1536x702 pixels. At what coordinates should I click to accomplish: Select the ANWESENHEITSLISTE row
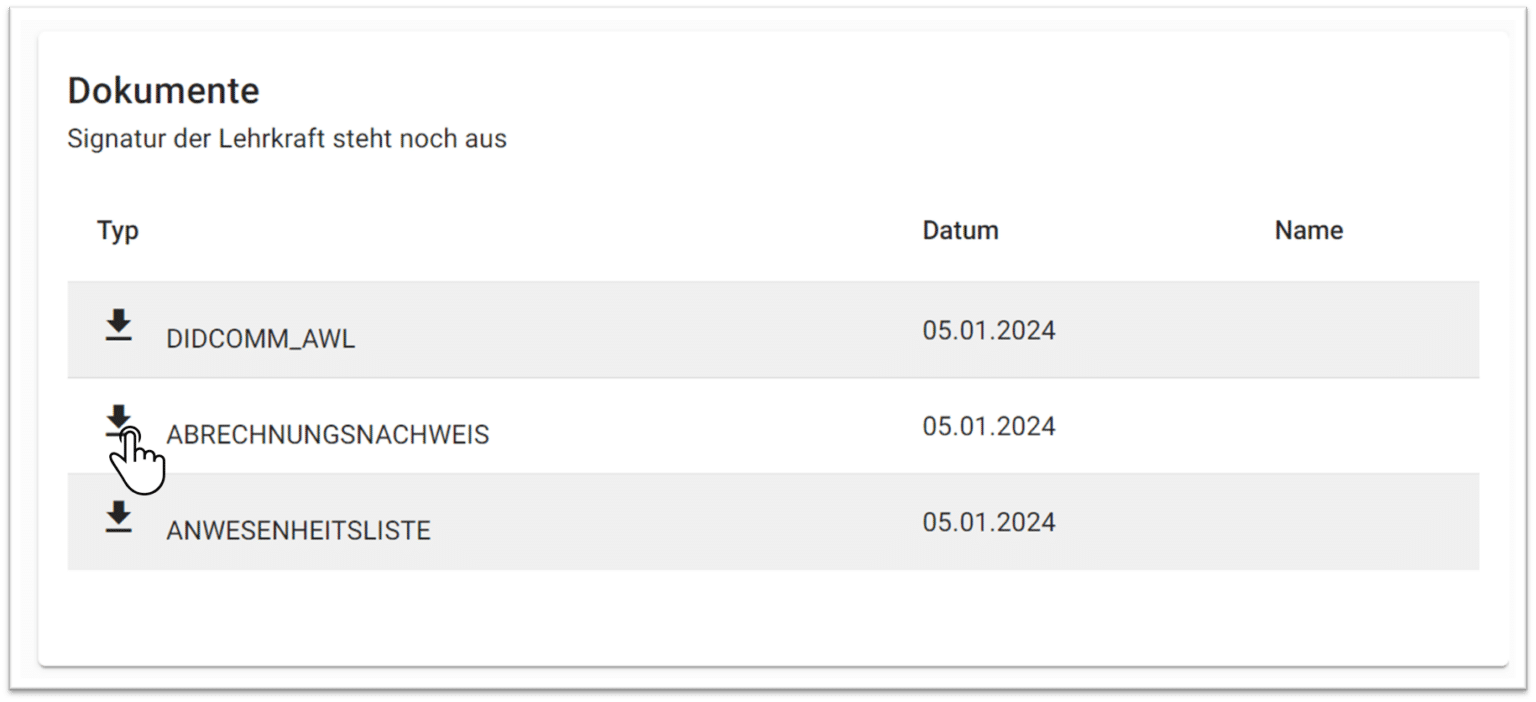click(x=600, y=522)
